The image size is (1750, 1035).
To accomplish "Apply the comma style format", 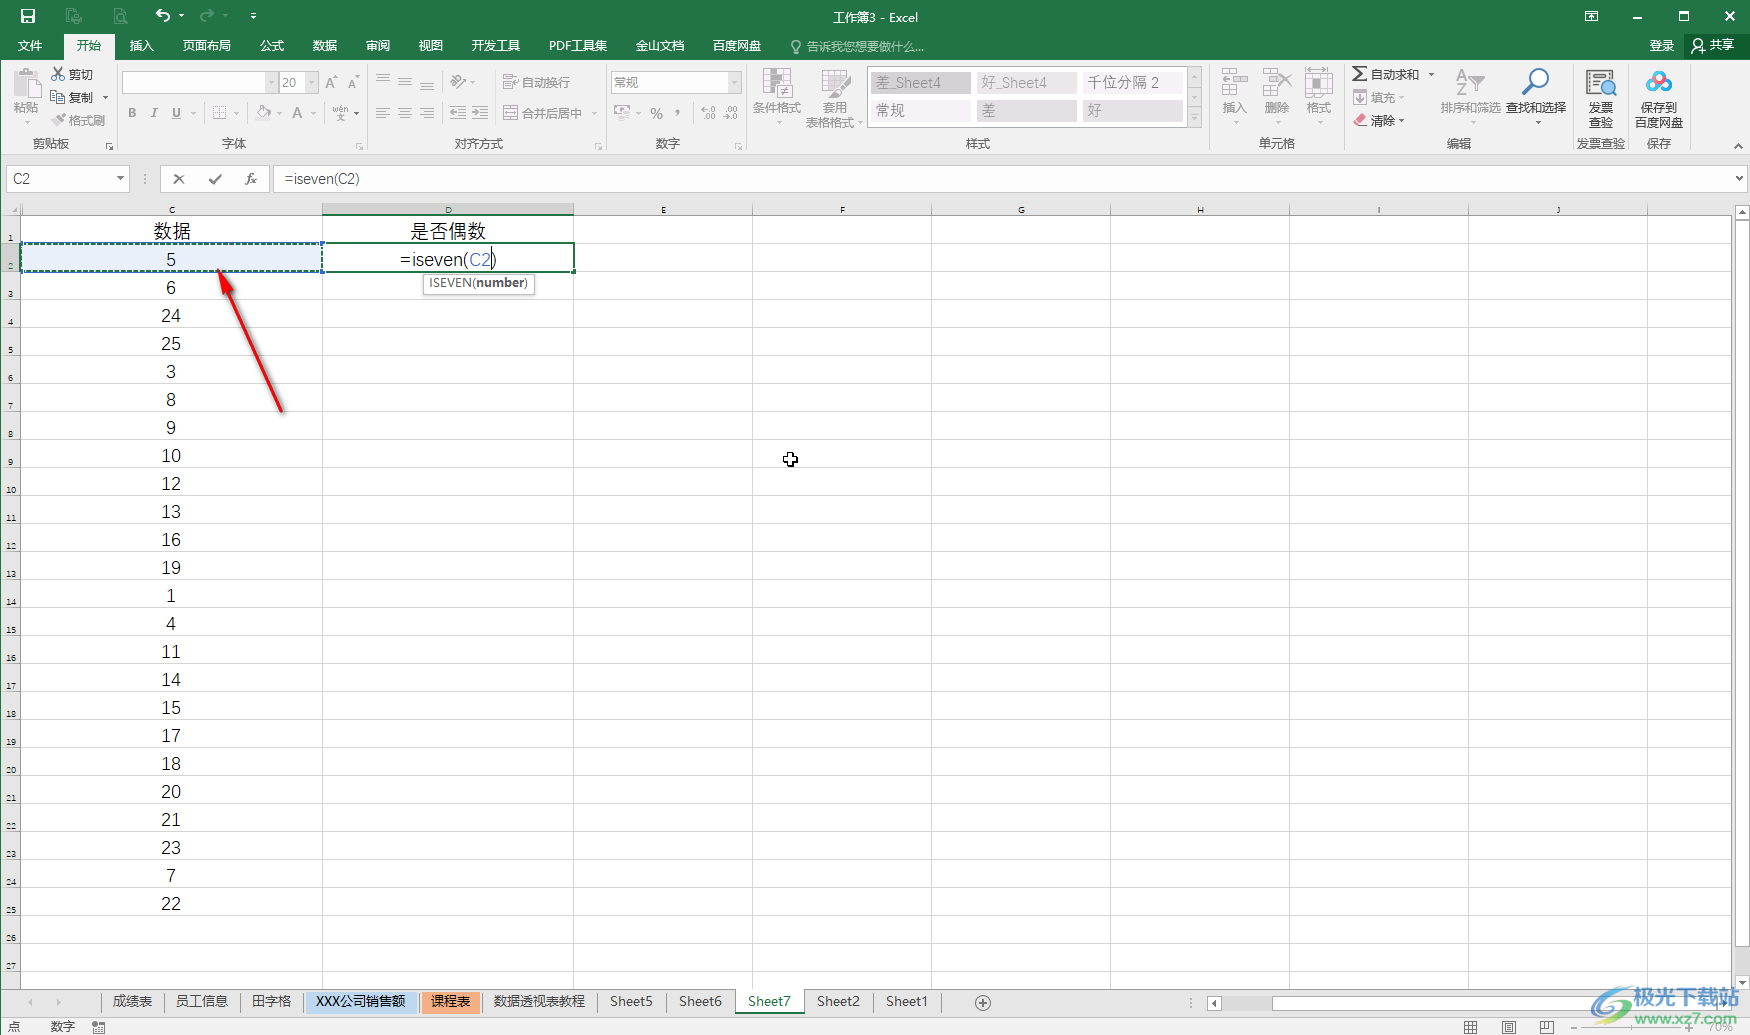I will click(677, 113).
